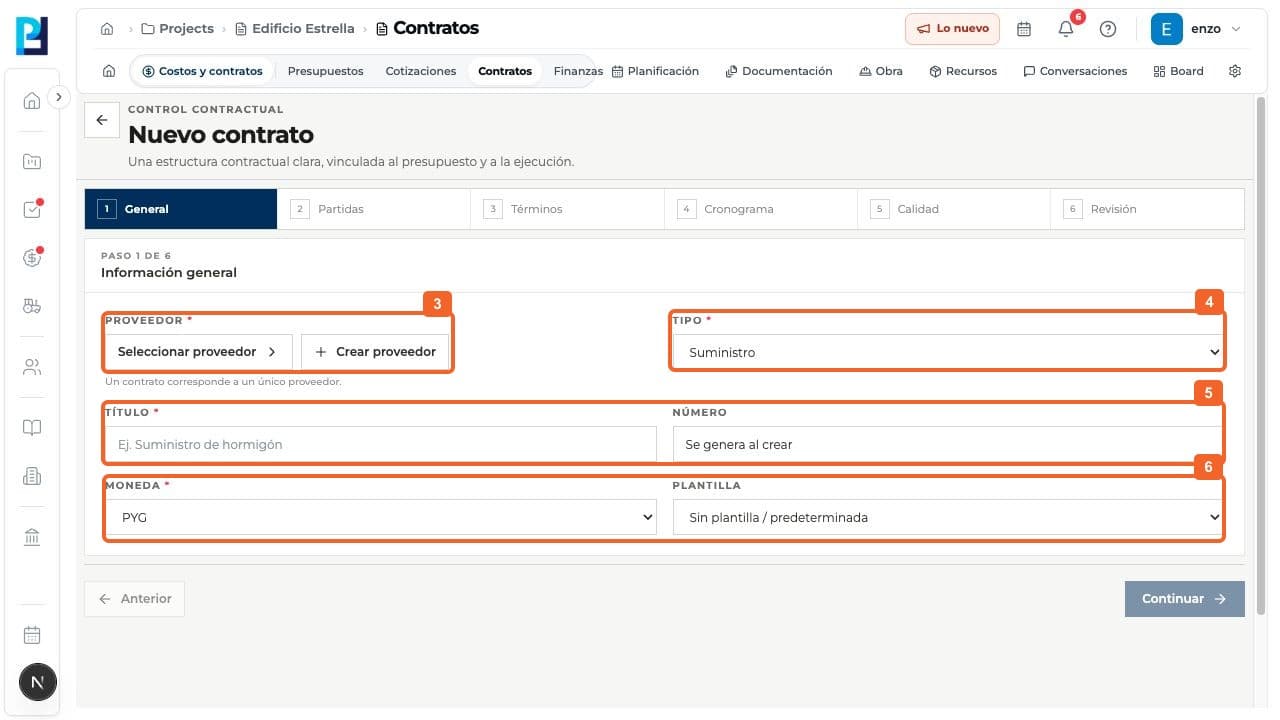Click the home icon in module tab bar

point(109,71)
